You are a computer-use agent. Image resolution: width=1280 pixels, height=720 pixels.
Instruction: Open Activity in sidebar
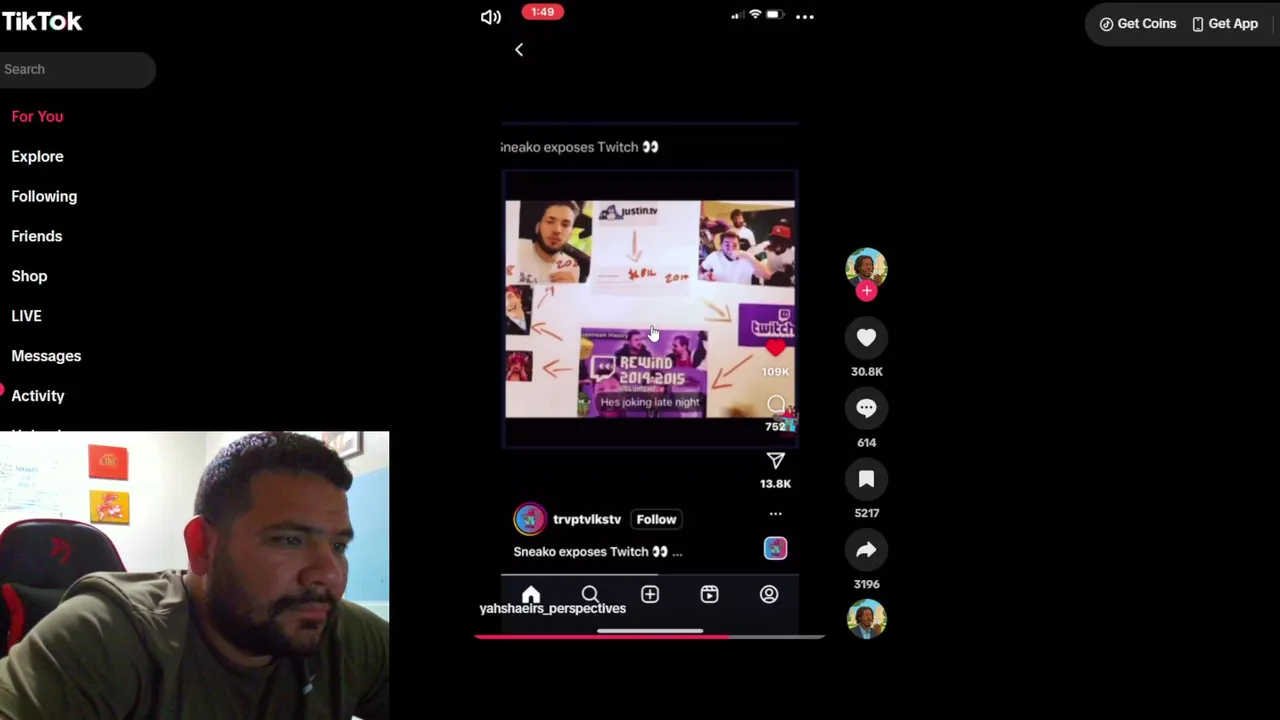point(38,396)
